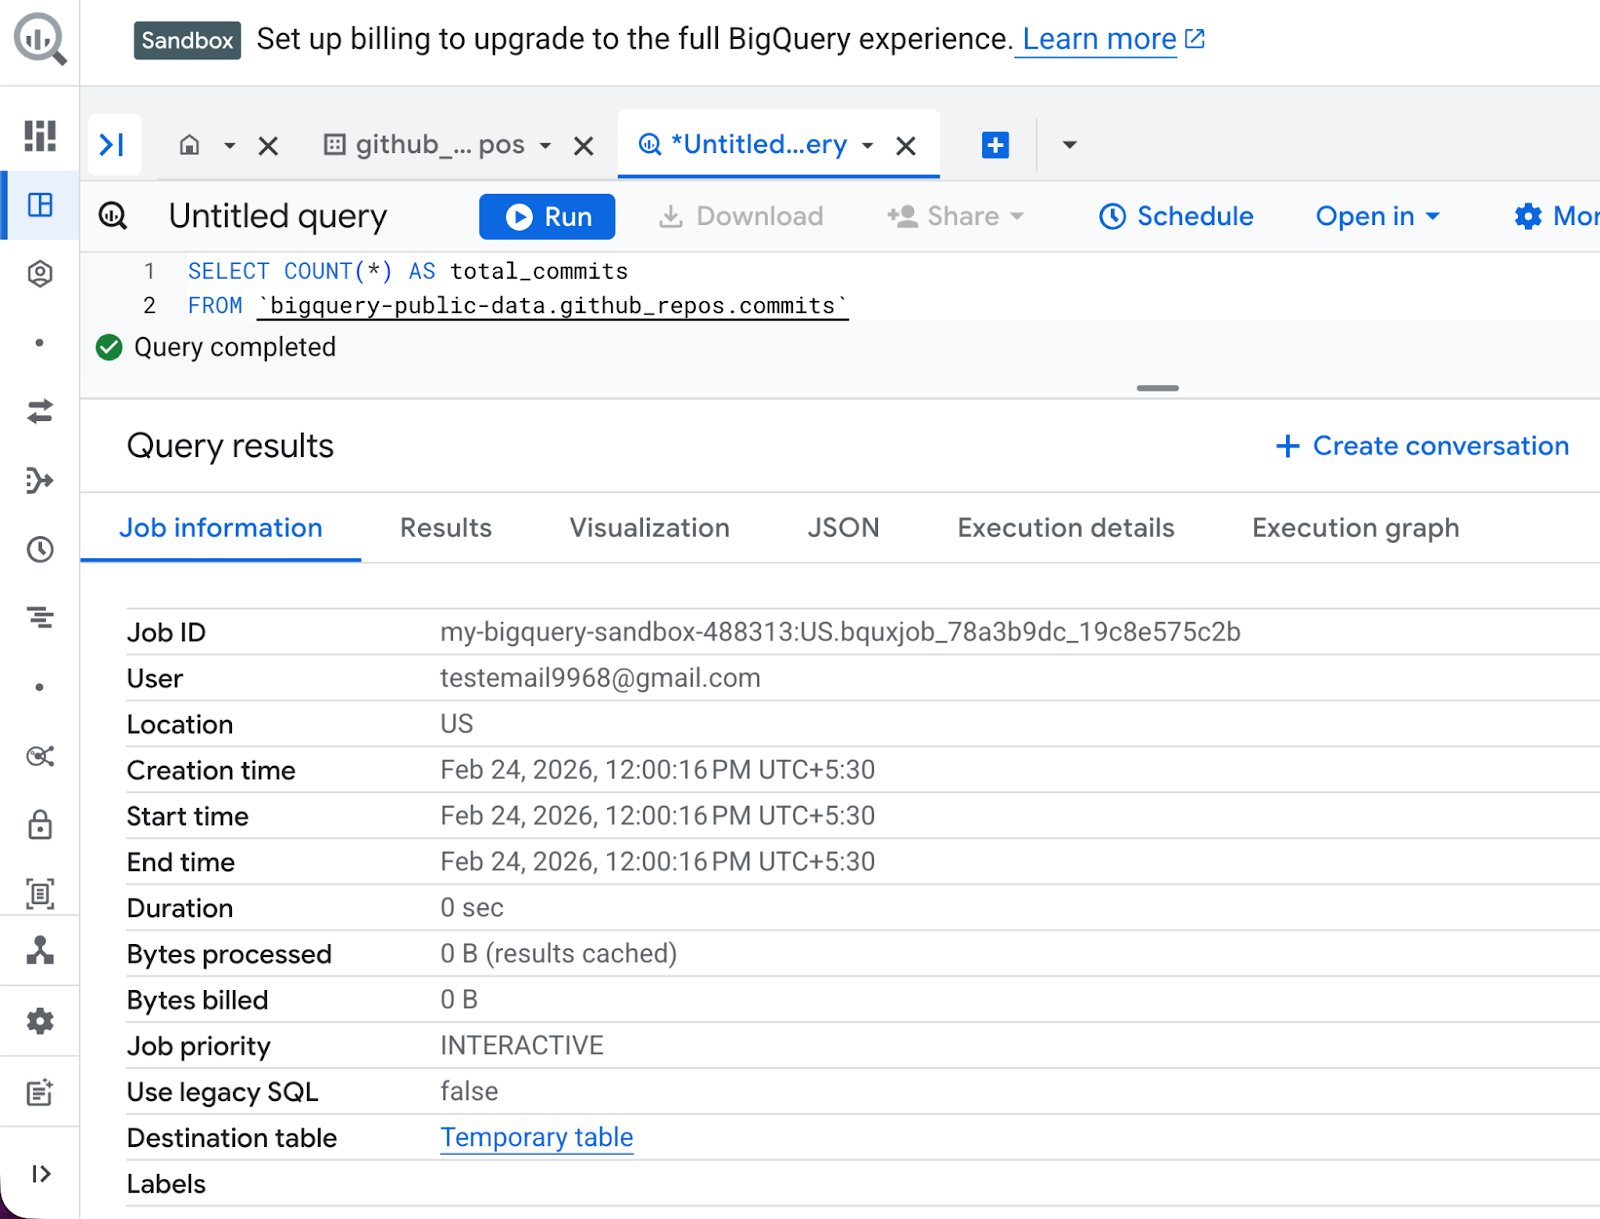The width and height of the screenshot is (1600, 1219).
Task: Switch to the Results tab
Action: click(446, 528)
